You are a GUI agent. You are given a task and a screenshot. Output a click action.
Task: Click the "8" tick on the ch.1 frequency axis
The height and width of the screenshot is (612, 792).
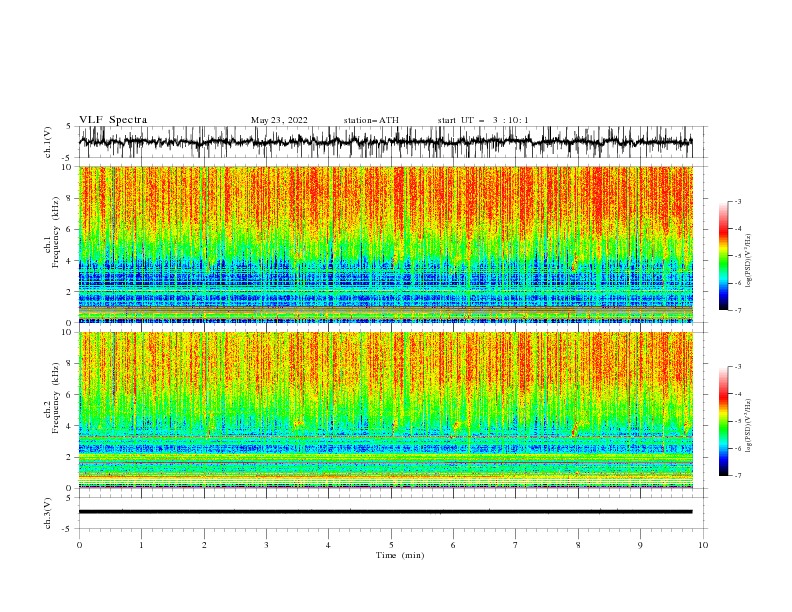click(70, 198)
